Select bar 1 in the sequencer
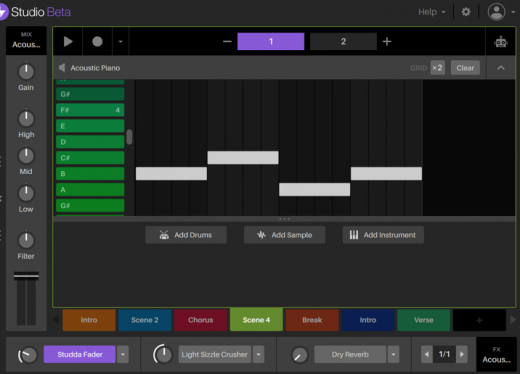Viewport: 520px width, 374px height. point(271,41)
